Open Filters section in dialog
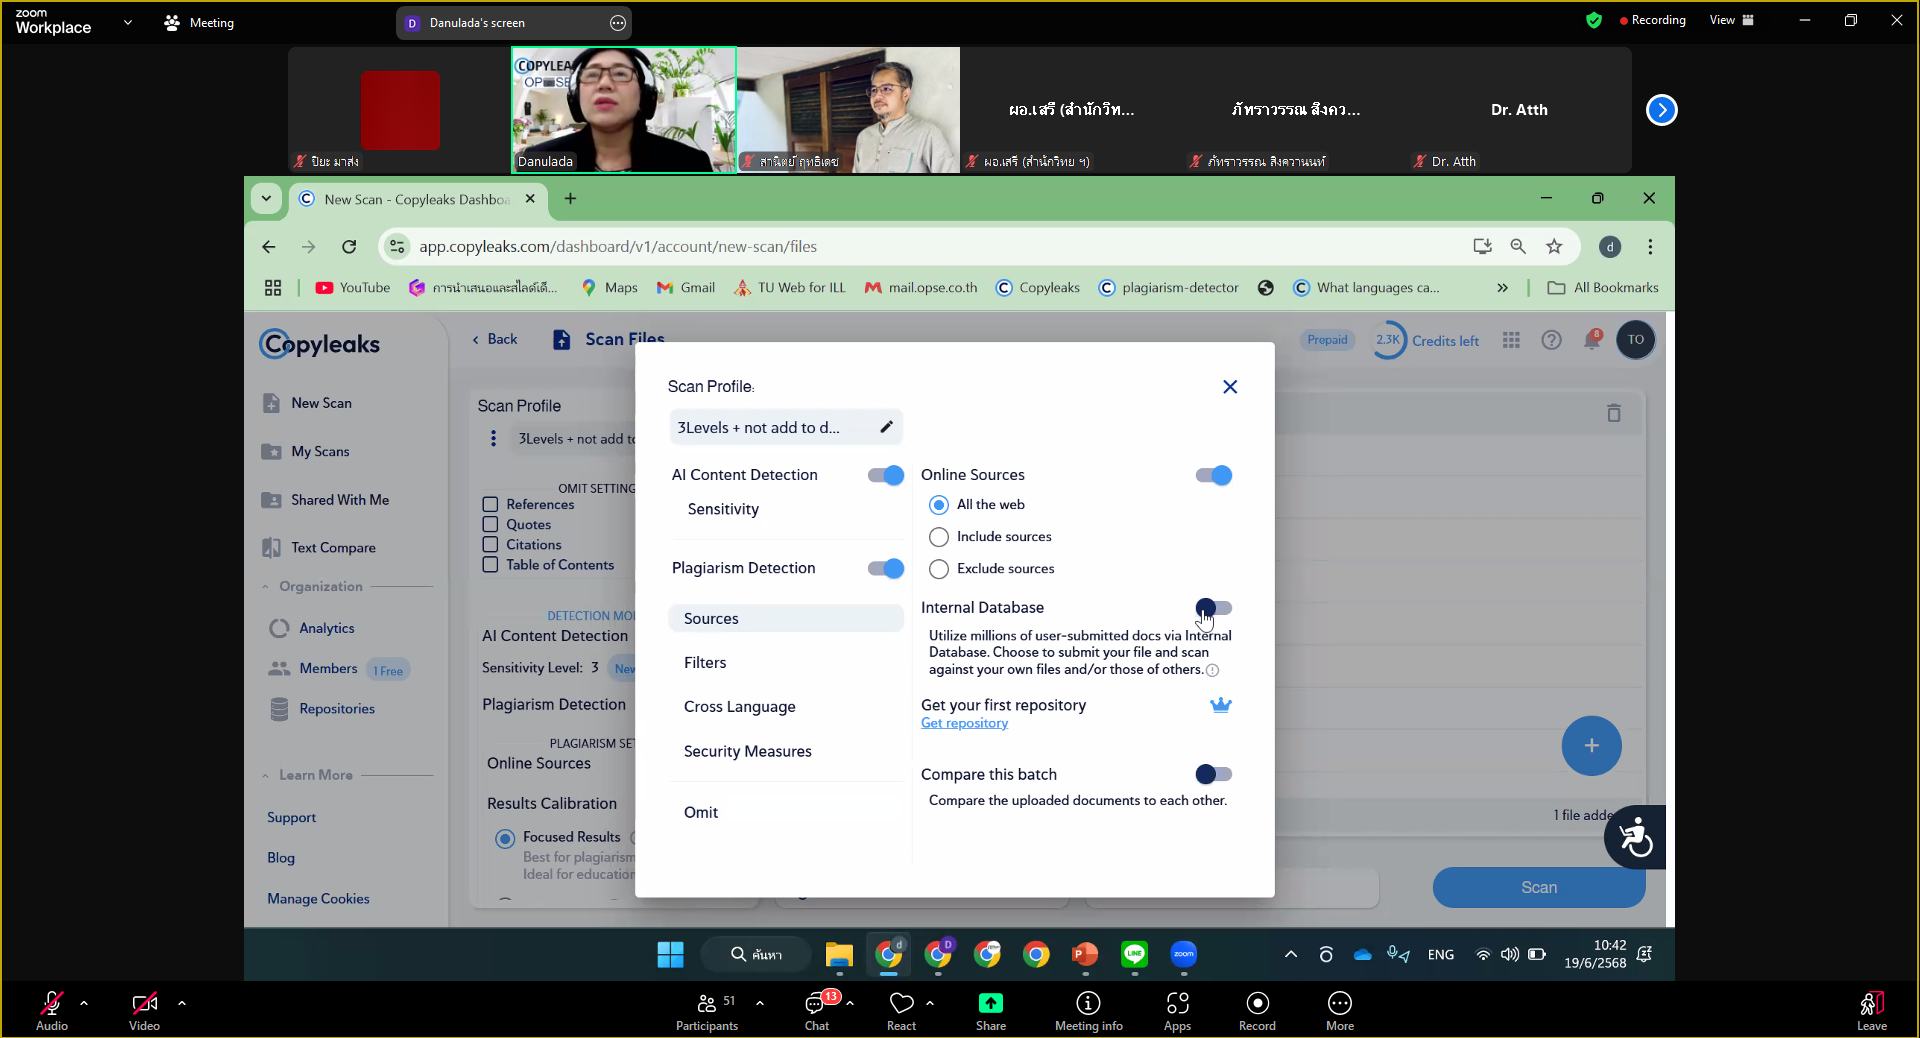 pos(705,663)
